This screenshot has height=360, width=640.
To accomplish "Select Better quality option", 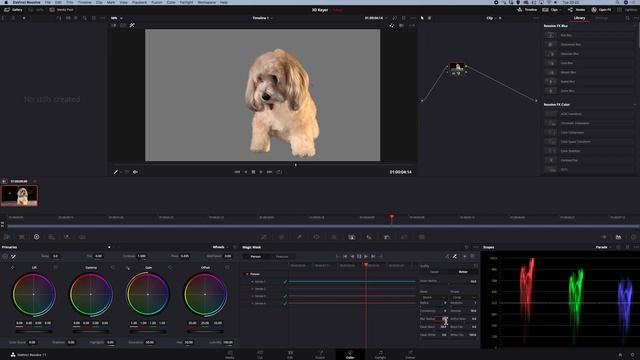I will (463, 272).
